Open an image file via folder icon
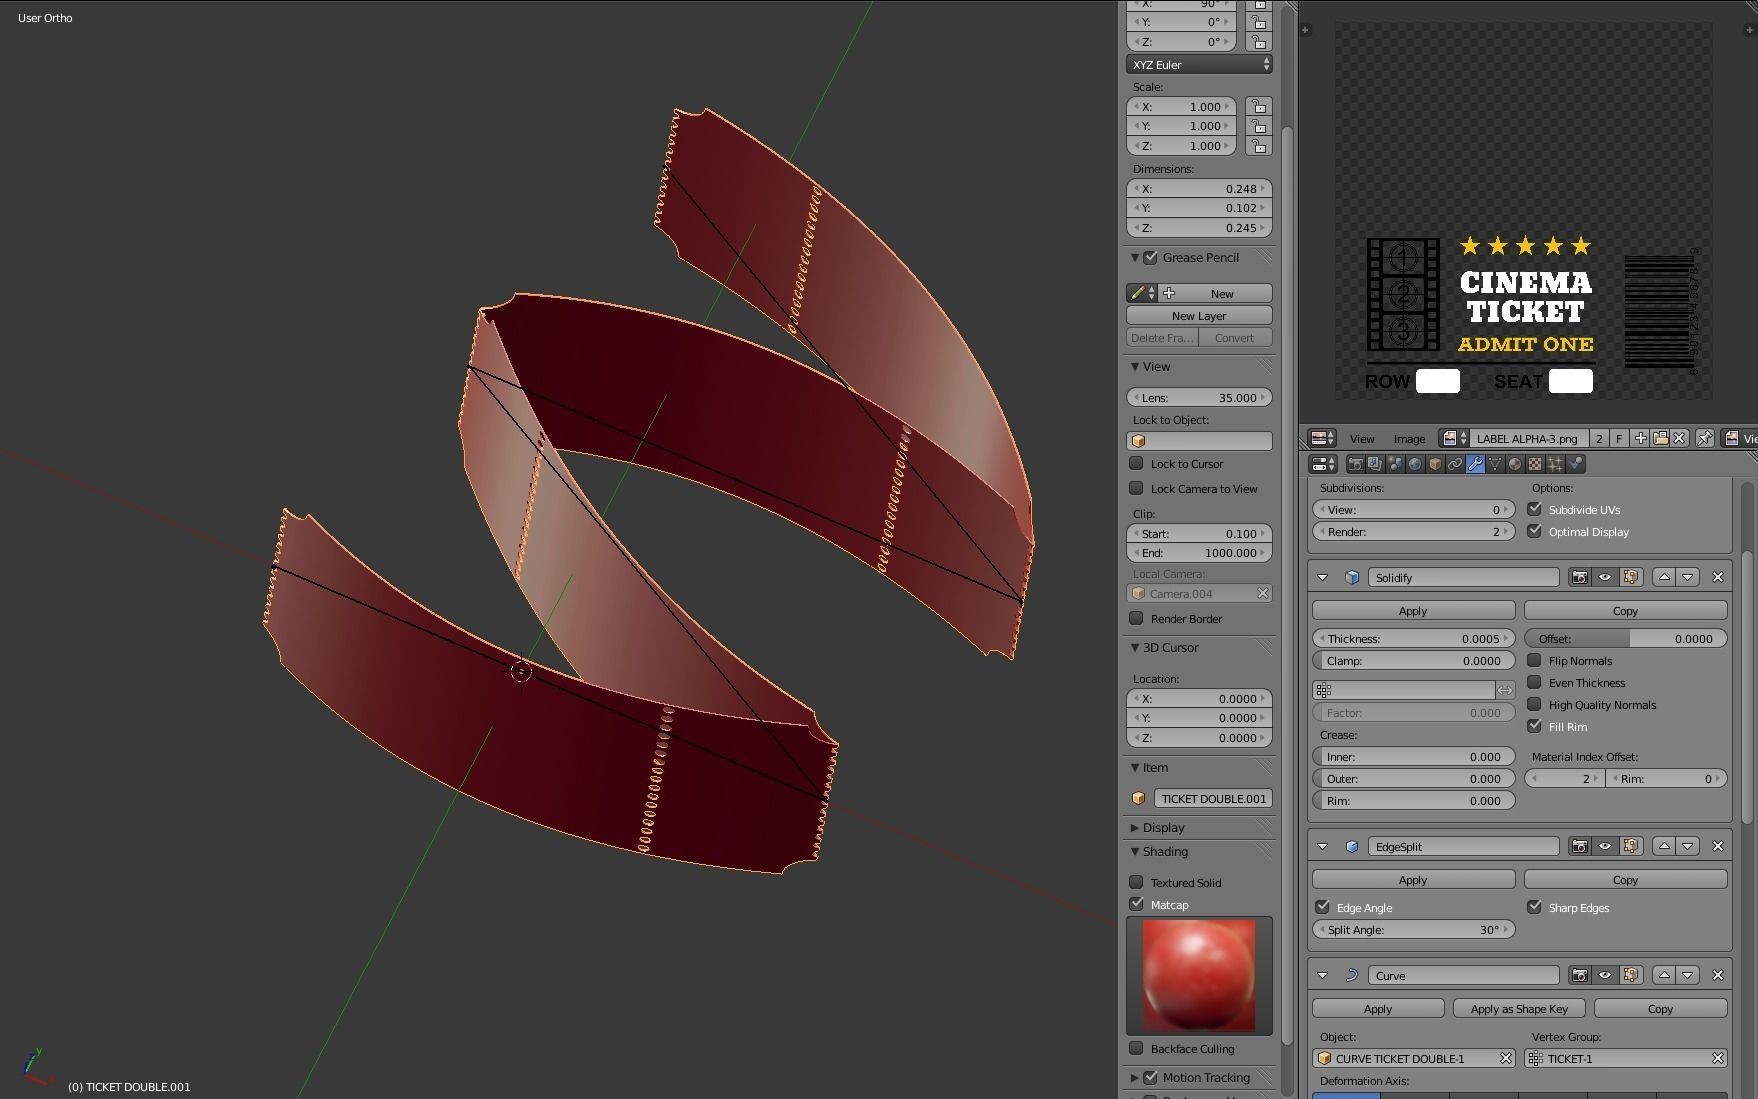 [1660, 438]
